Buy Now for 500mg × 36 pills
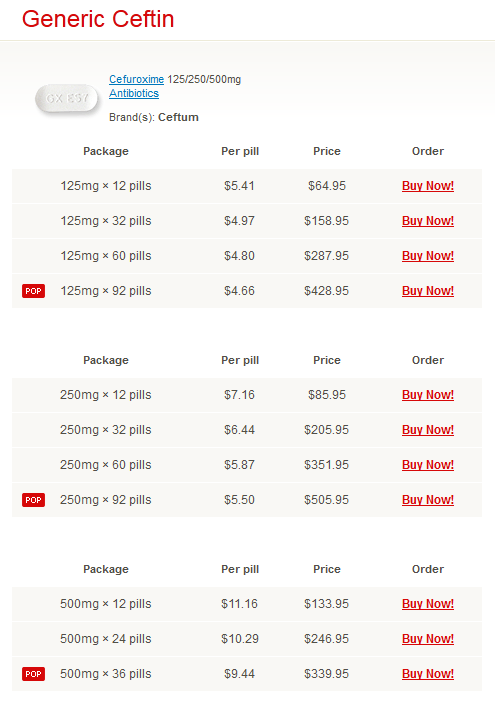Viewport: 495px width, 701px height. (x=428, y=674)
